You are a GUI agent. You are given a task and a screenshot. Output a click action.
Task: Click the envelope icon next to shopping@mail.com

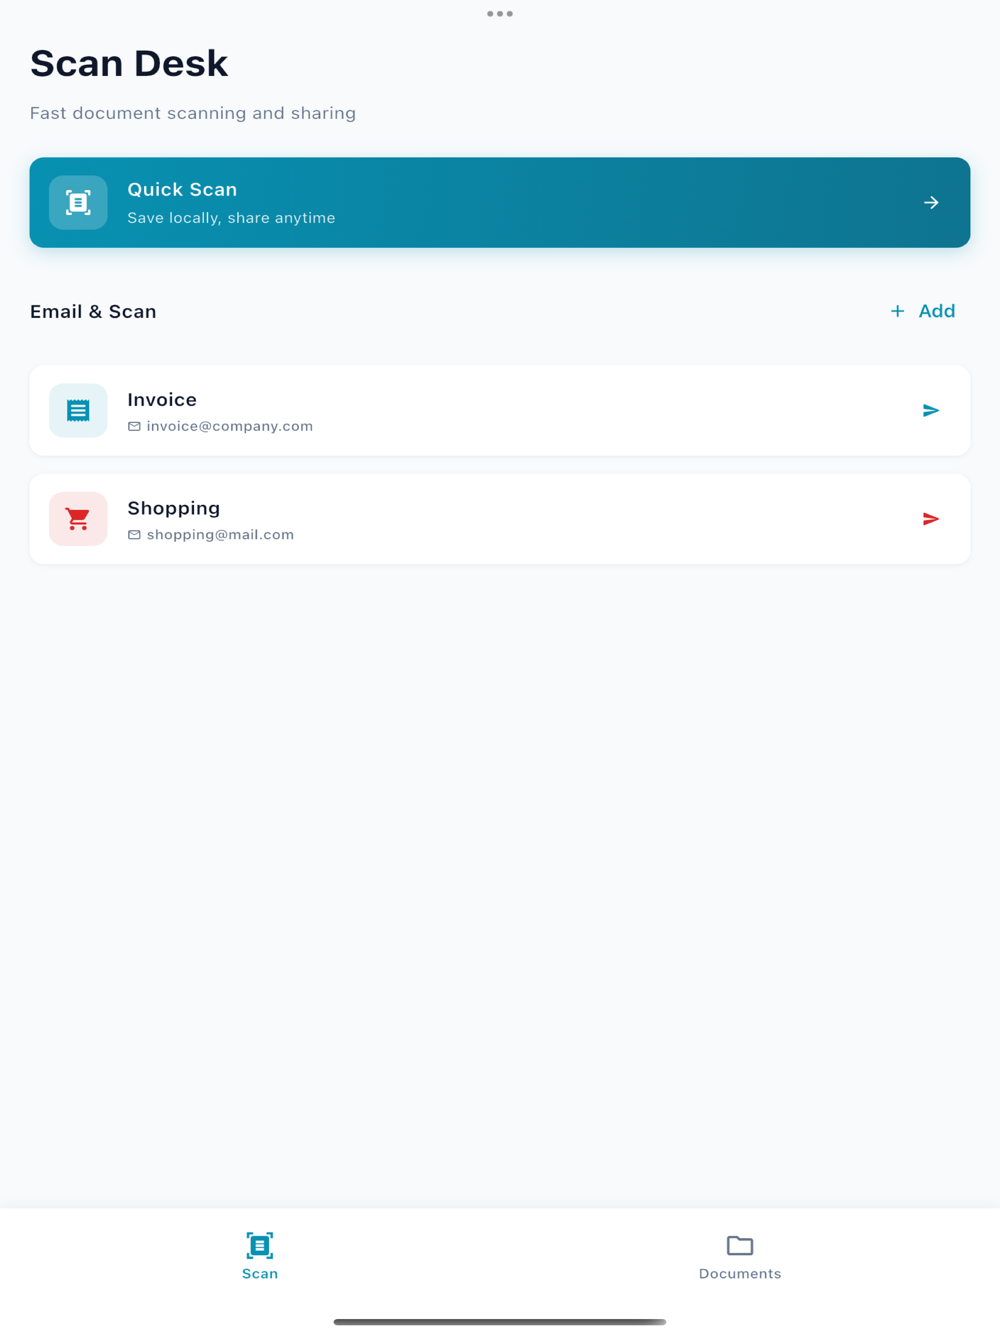point(134,535)
